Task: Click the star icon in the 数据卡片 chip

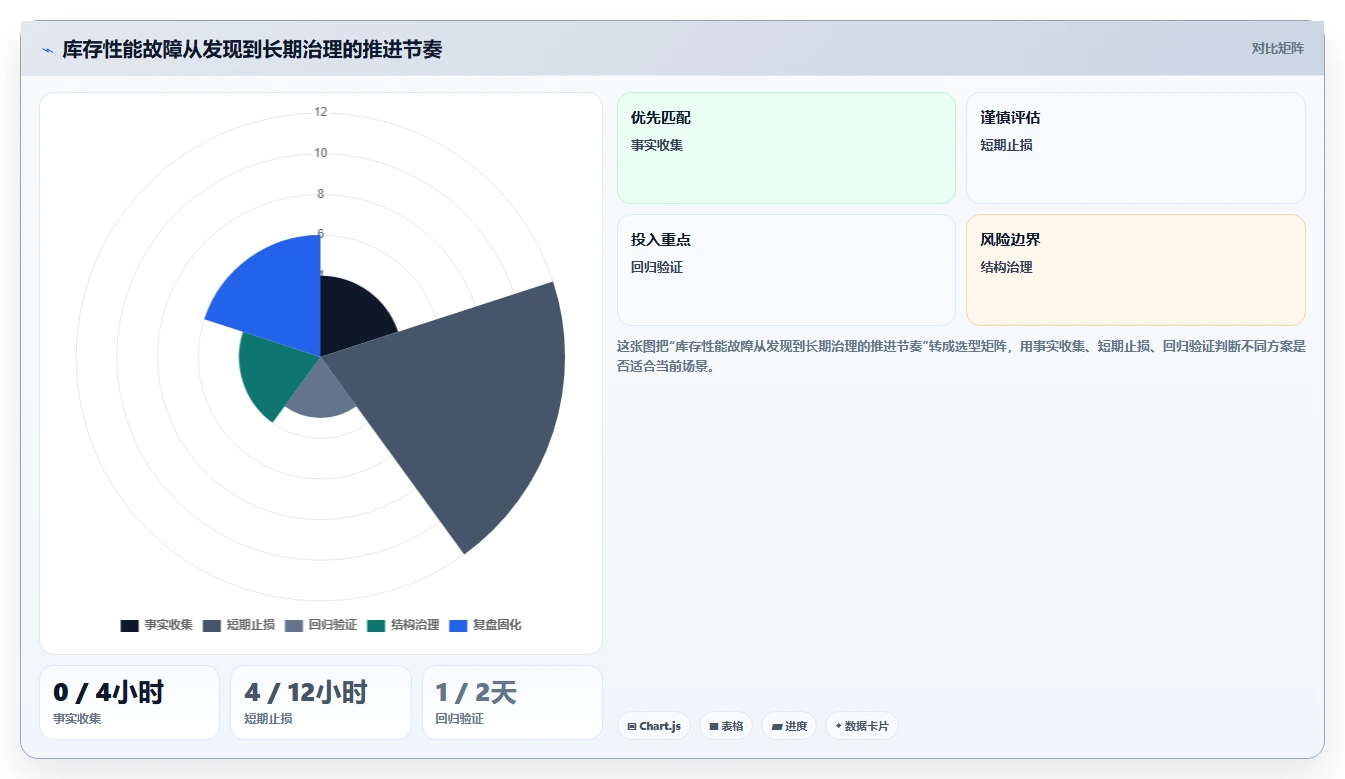Action: tap(838, 726)
